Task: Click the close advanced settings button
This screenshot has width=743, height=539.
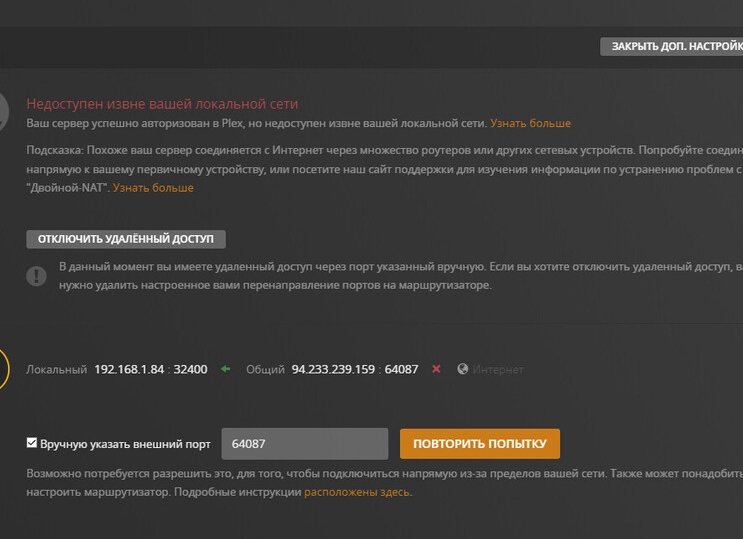Action: coord(671,46)
